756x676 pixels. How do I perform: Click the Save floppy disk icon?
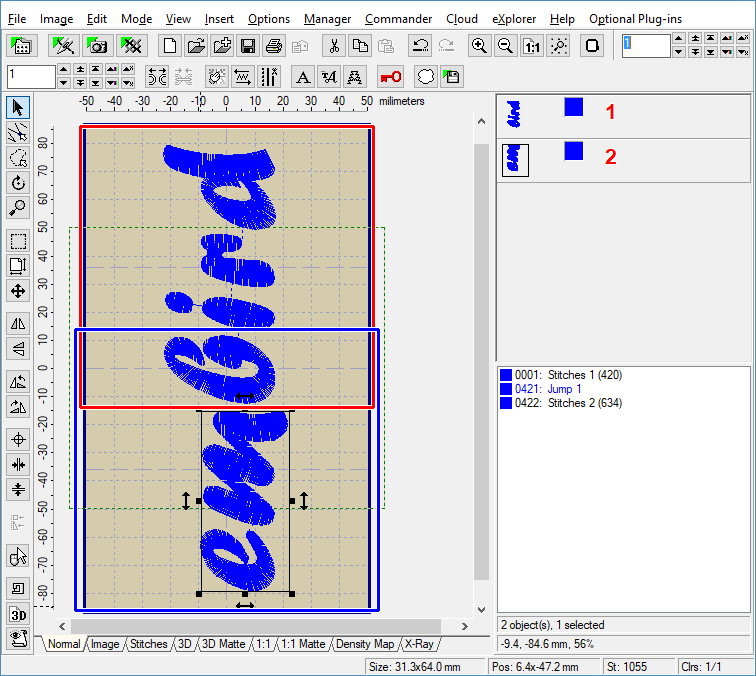[247, 46]
